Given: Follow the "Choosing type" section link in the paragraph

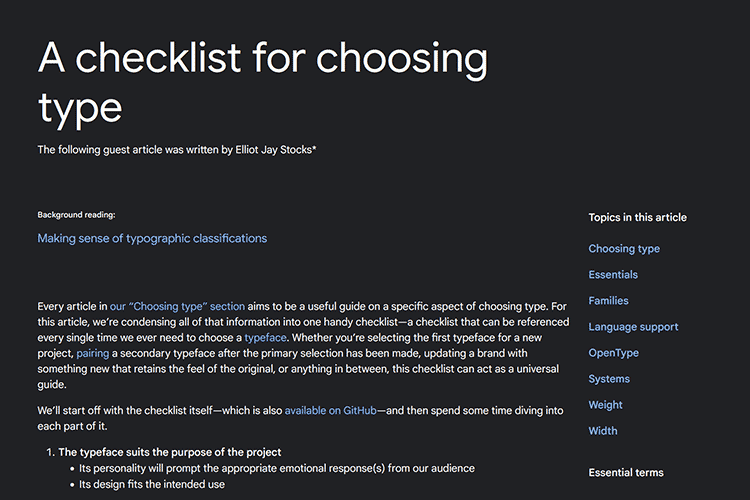Looking at the screenshot, I should coord(177,305).
